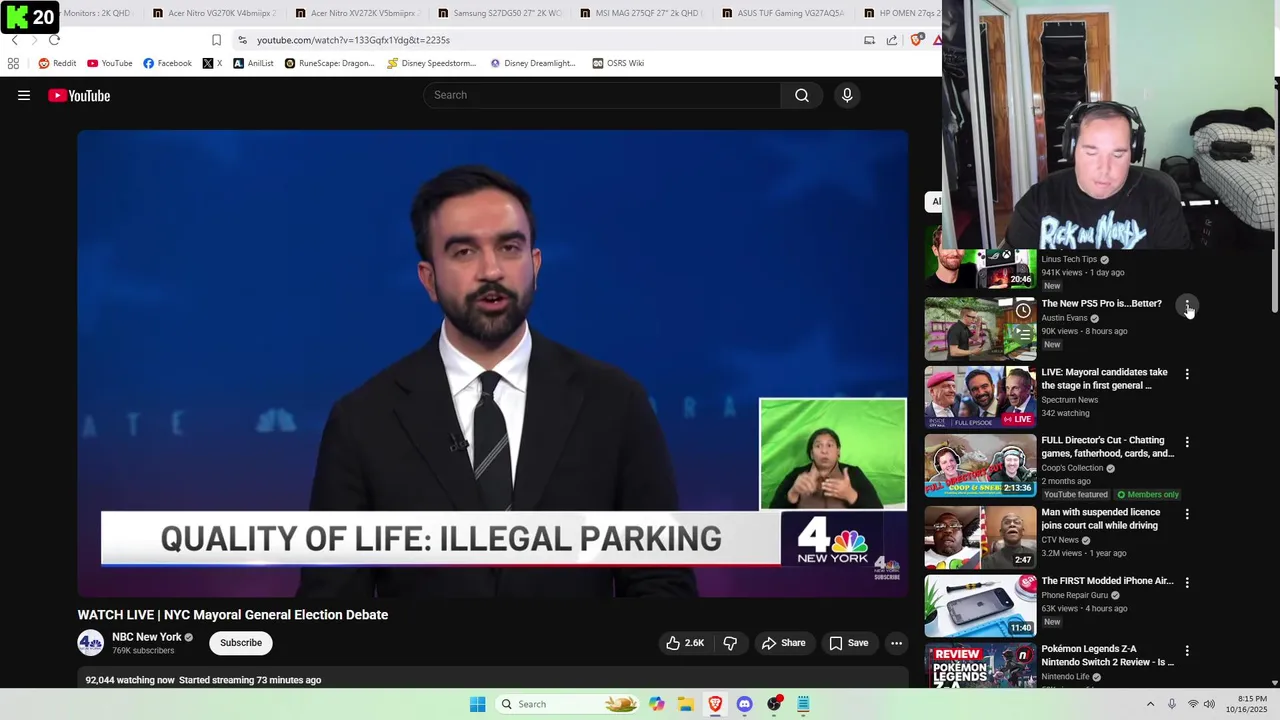Click the recommendations sidebar scrollbar thumb

click(x=1274, y=280)
